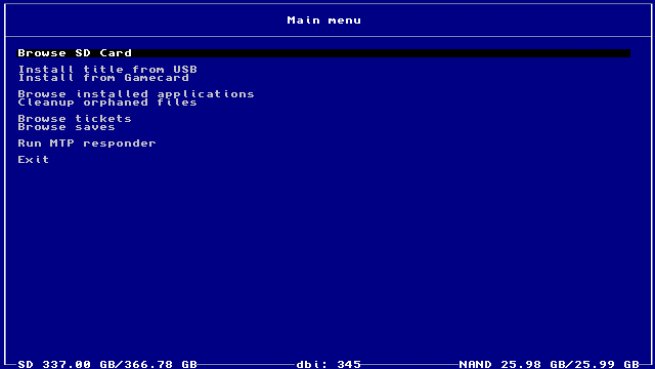Open Browse saves entry

click(x=66, y=127)
